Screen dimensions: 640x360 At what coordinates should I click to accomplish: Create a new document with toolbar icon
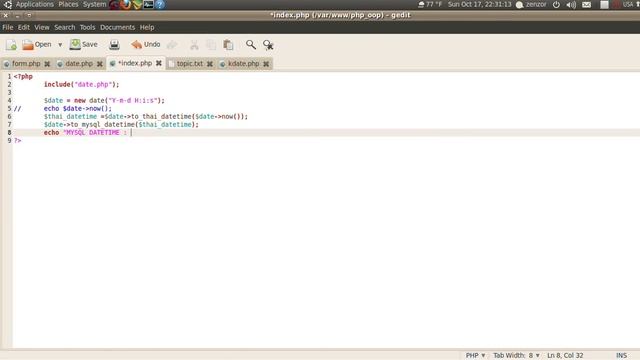[x=11, y=44]
